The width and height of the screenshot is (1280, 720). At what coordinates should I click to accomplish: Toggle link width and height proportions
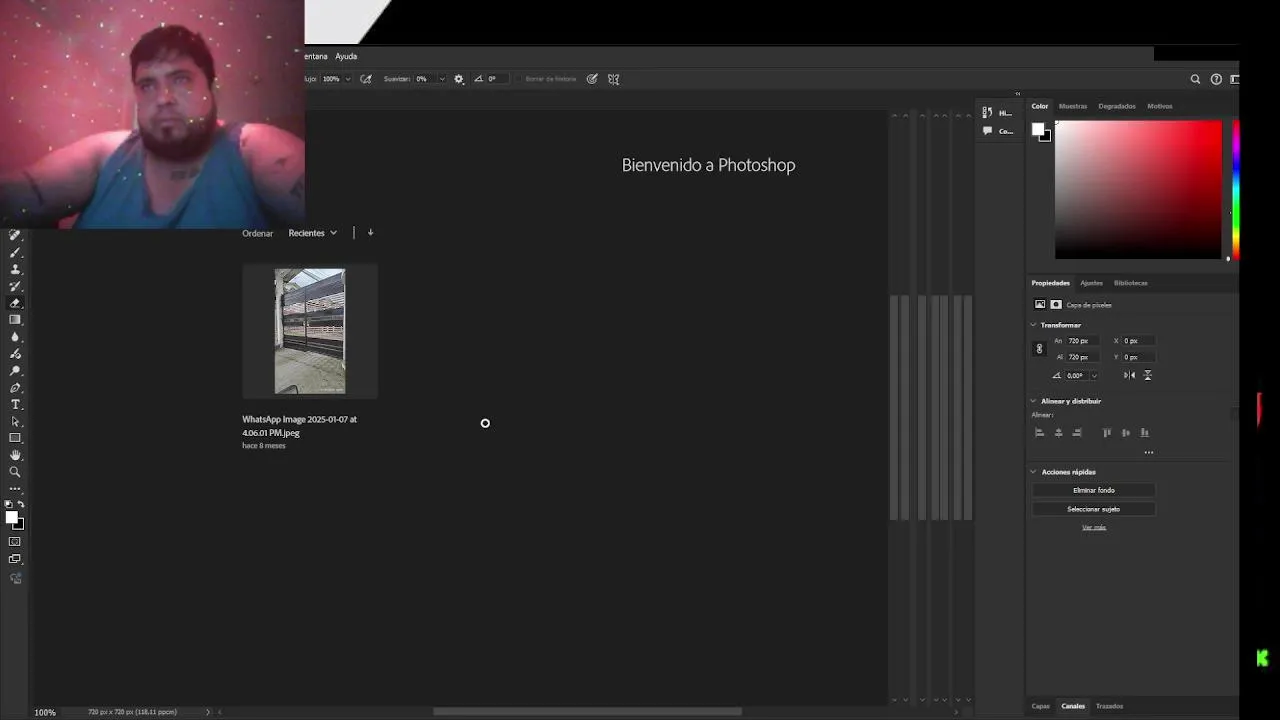tap(1039, 349)
